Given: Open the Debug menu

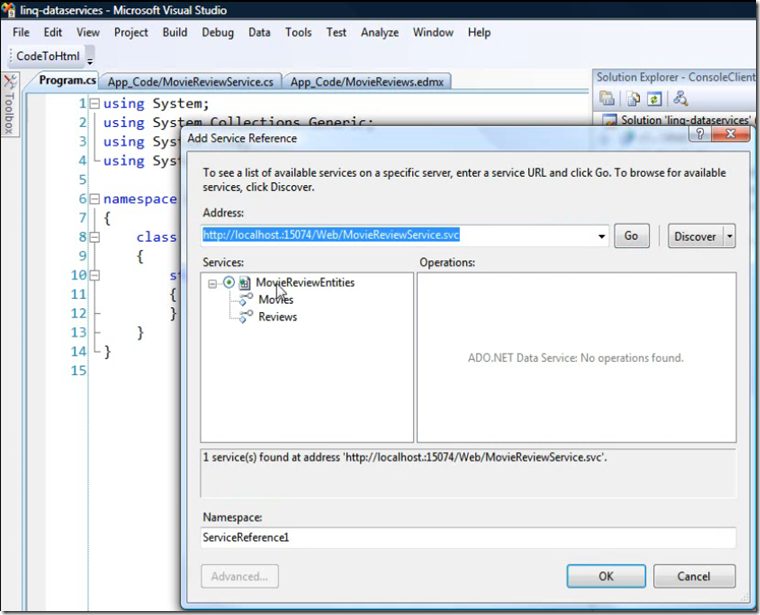Looking at the screenshot, I should [218, 32].
